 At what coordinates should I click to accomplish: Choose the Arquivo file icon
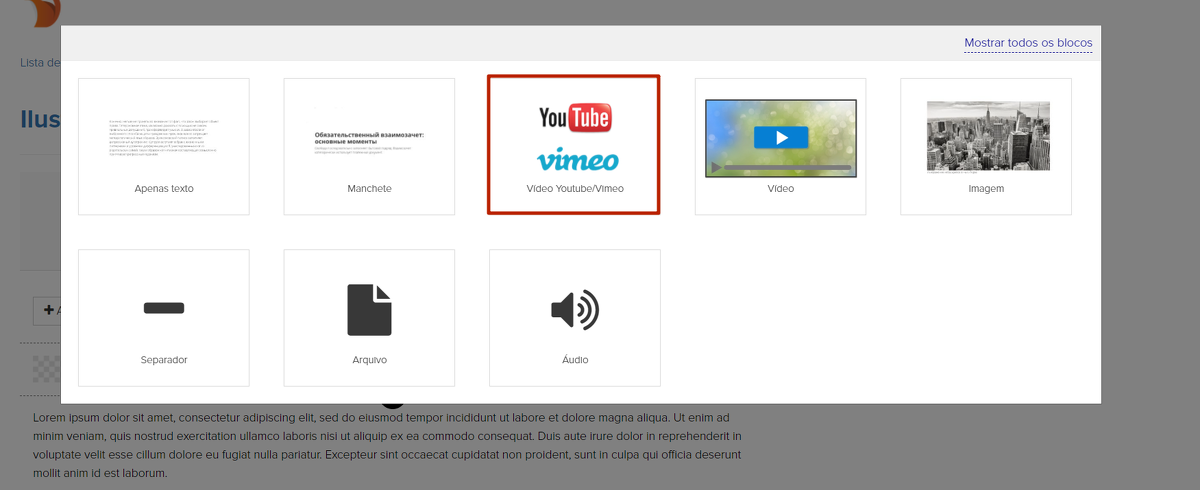369,310
